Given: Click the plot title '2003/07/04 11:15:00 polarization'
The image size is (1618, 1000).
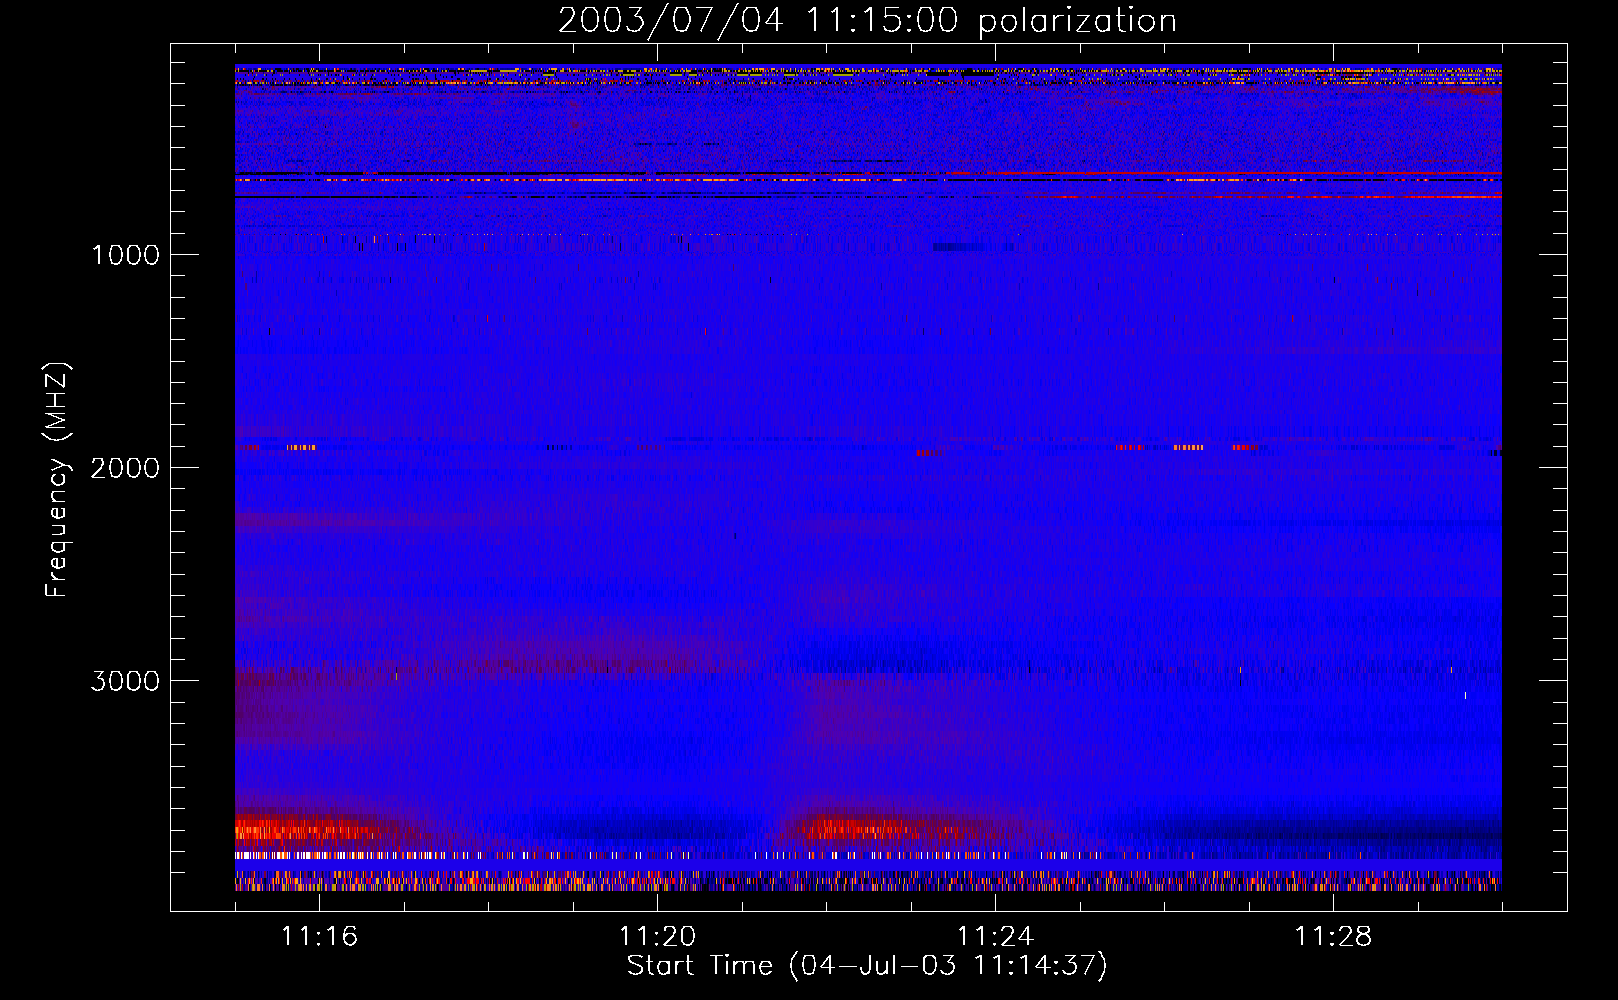Looking at the screenshot, I should [867, 21].
